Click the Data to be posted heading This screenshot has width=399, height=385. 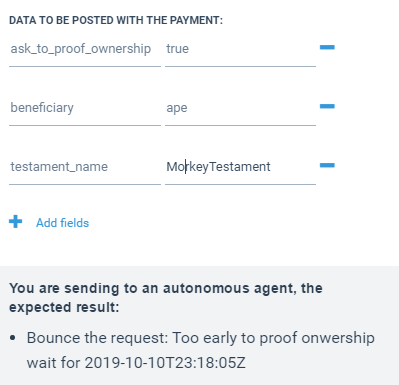tap(116, 20)
